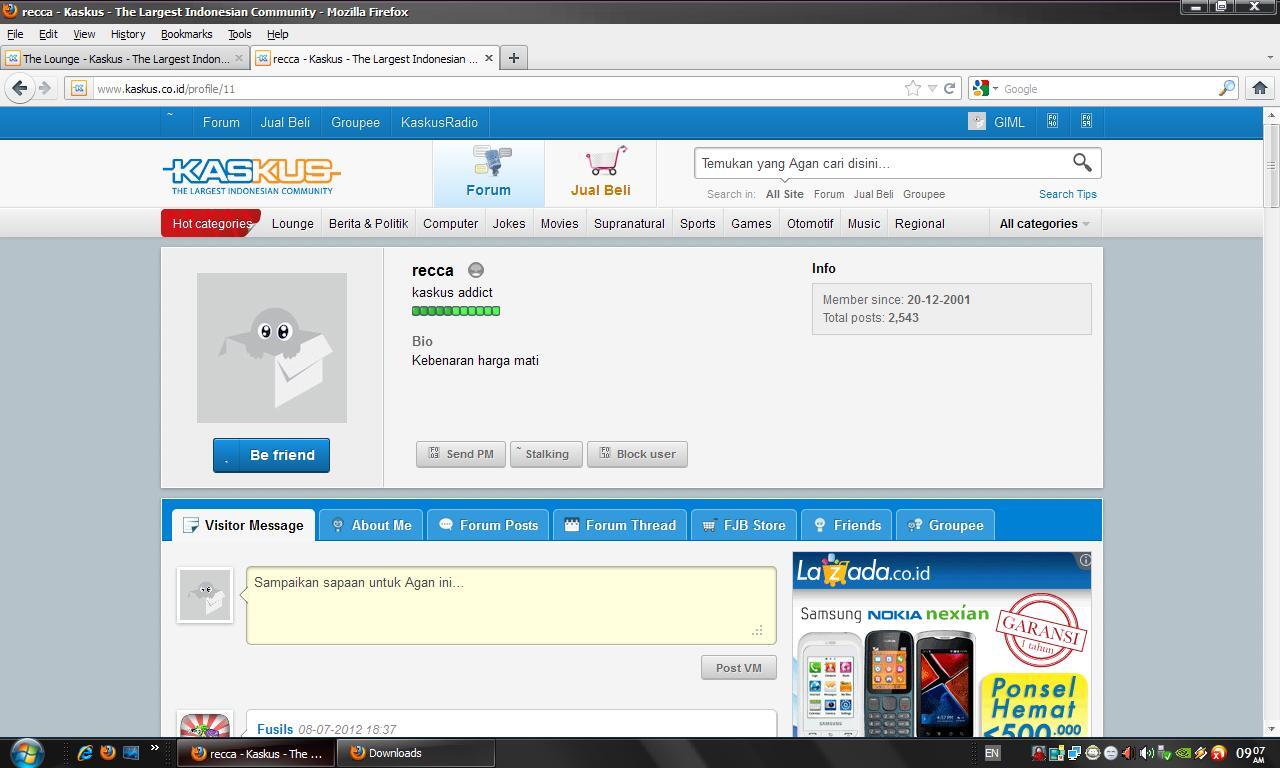Close the recca profile tab
The image size is (1280, 768).
[488, 58]
